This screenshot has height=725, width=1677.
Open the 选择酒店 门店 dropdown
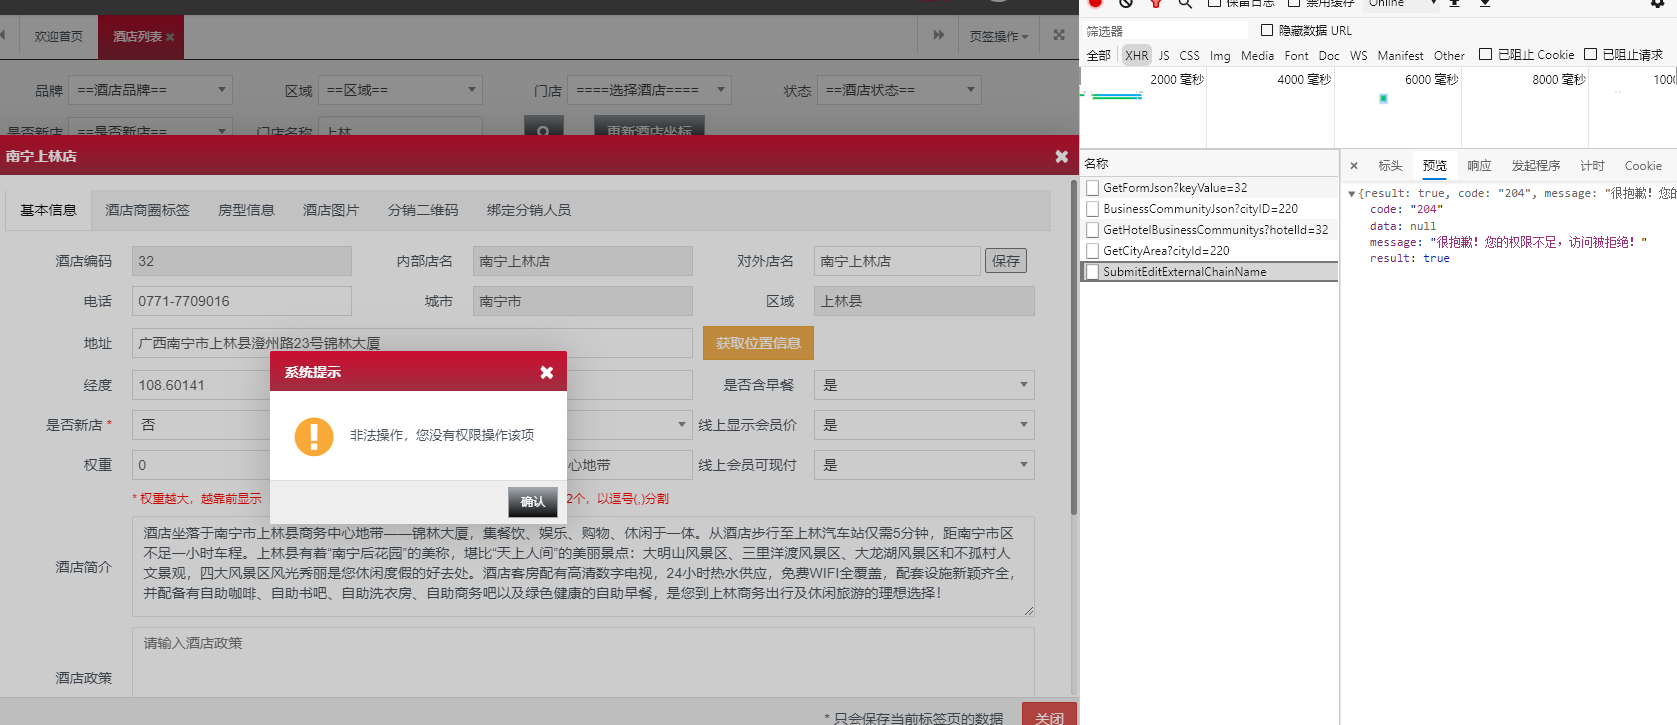[650, 90]
